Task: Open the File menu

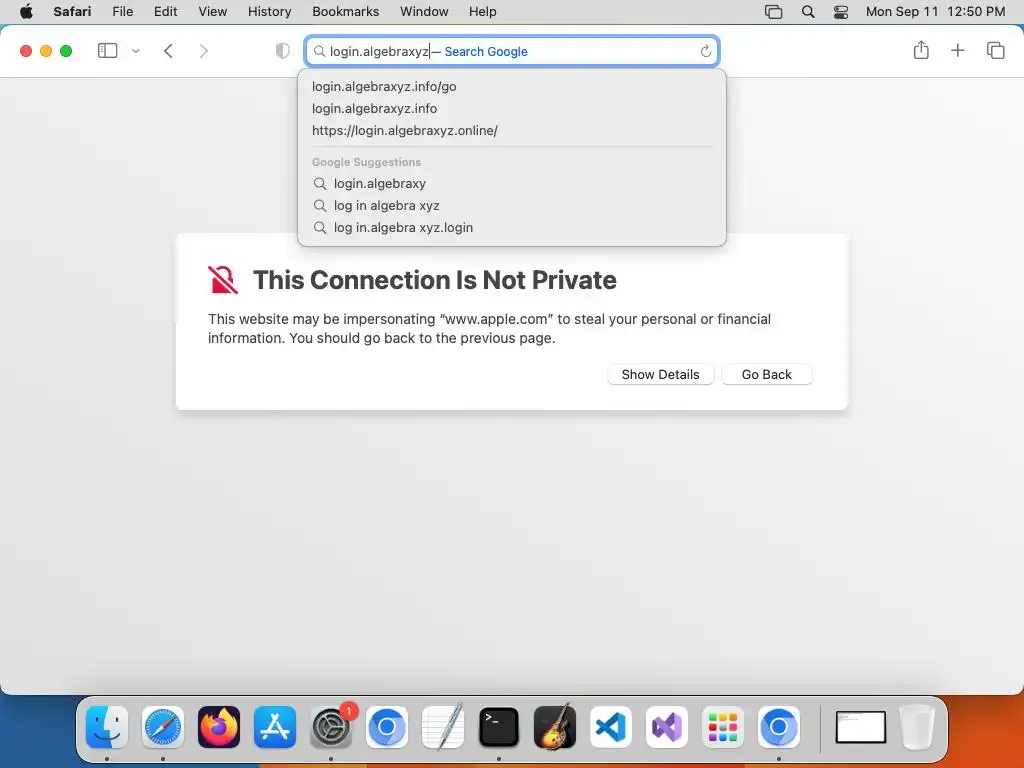Action: coord(123,12)
